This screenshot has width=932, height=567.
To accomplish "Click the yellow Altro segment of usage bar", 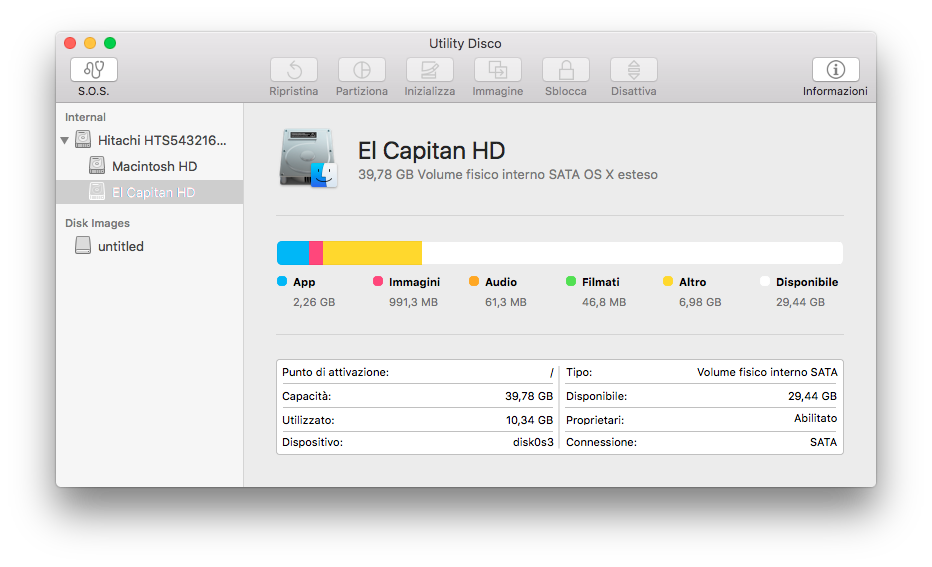I will point(373,253).
